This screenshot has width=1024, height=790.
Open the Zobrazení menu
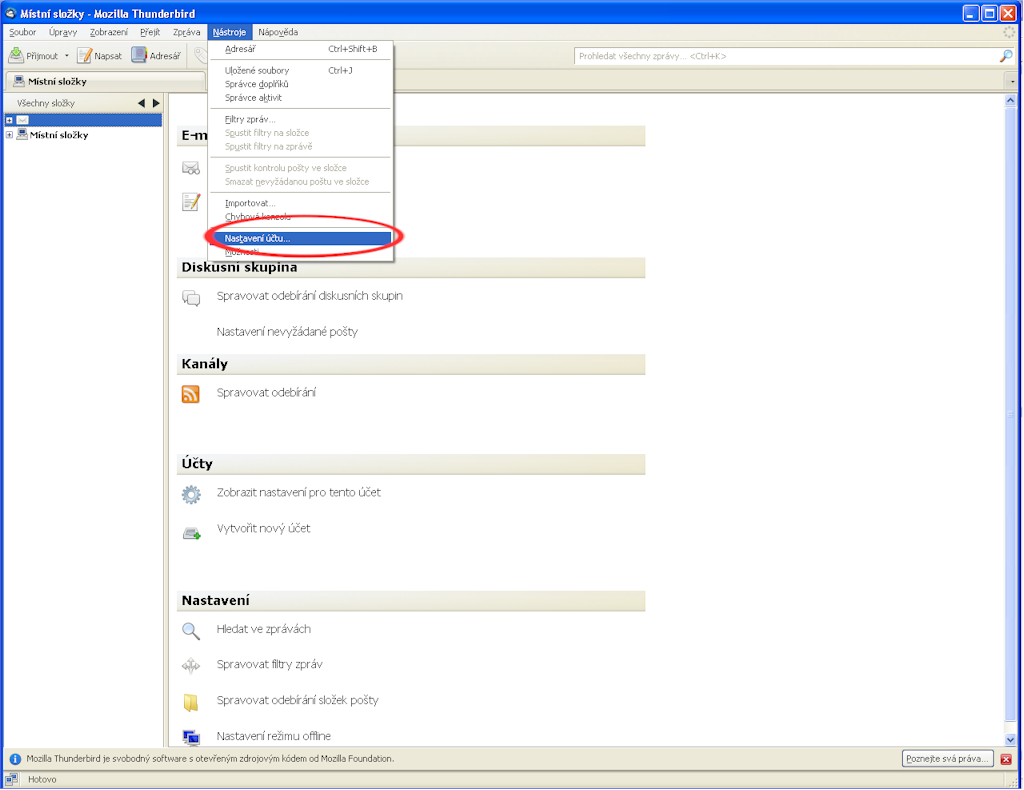click(x=109, y=32)
